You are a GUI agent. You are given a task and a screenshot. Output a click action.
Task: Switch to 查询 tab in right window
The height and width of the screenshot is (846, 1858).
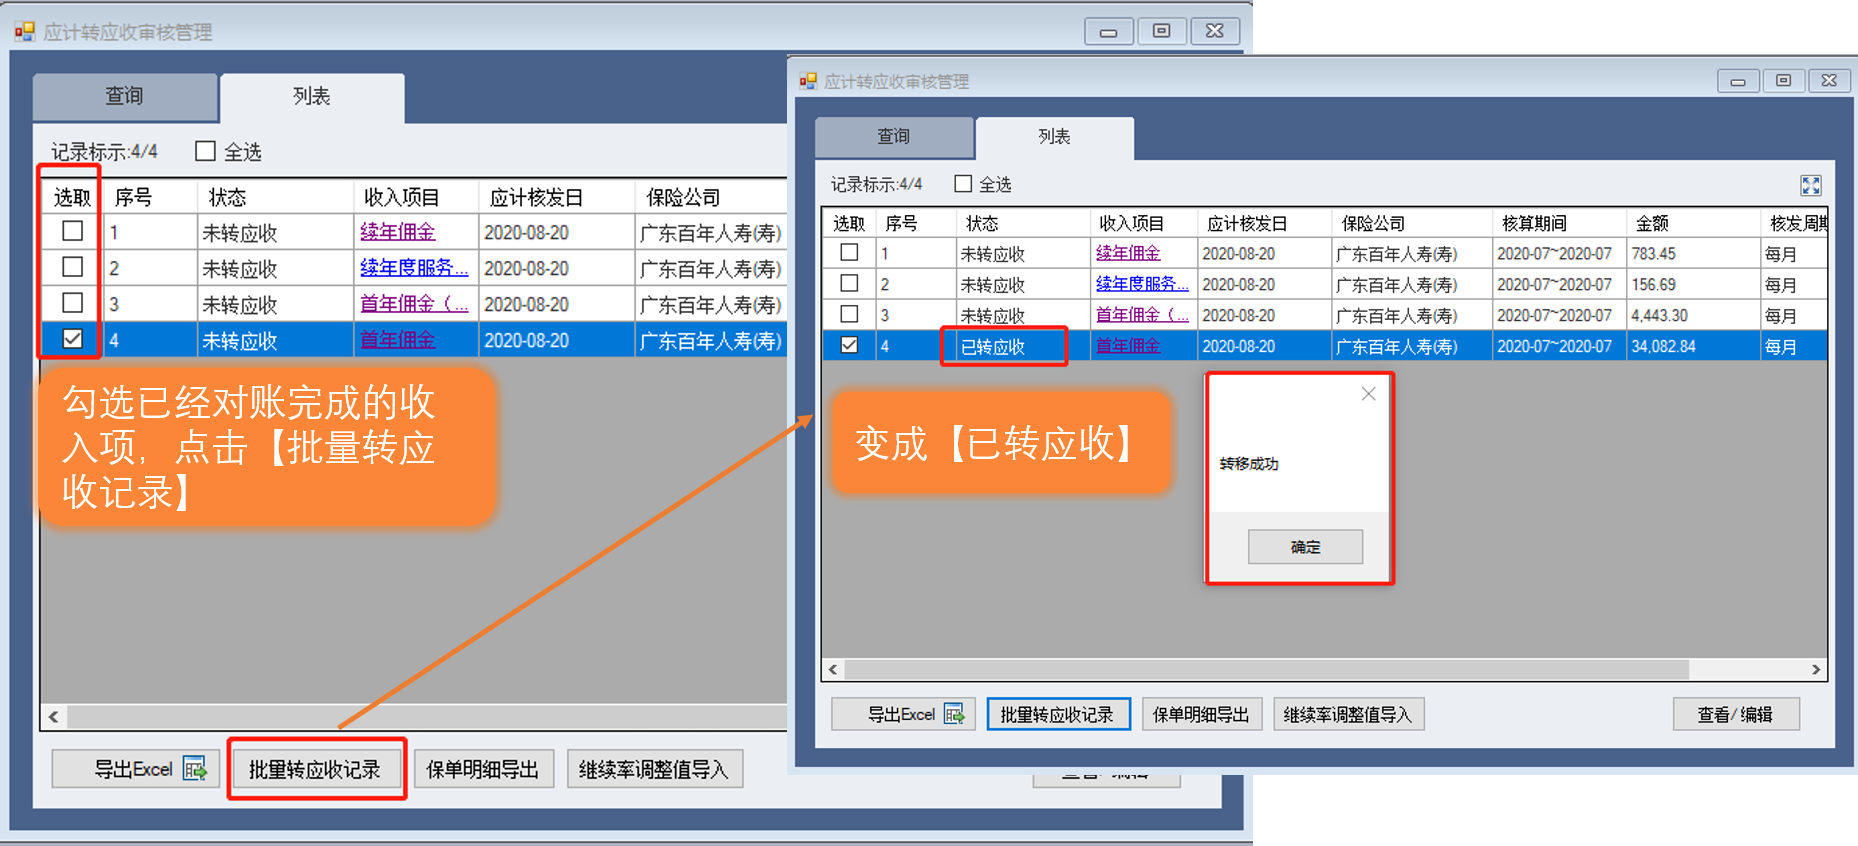coord(893,137)
